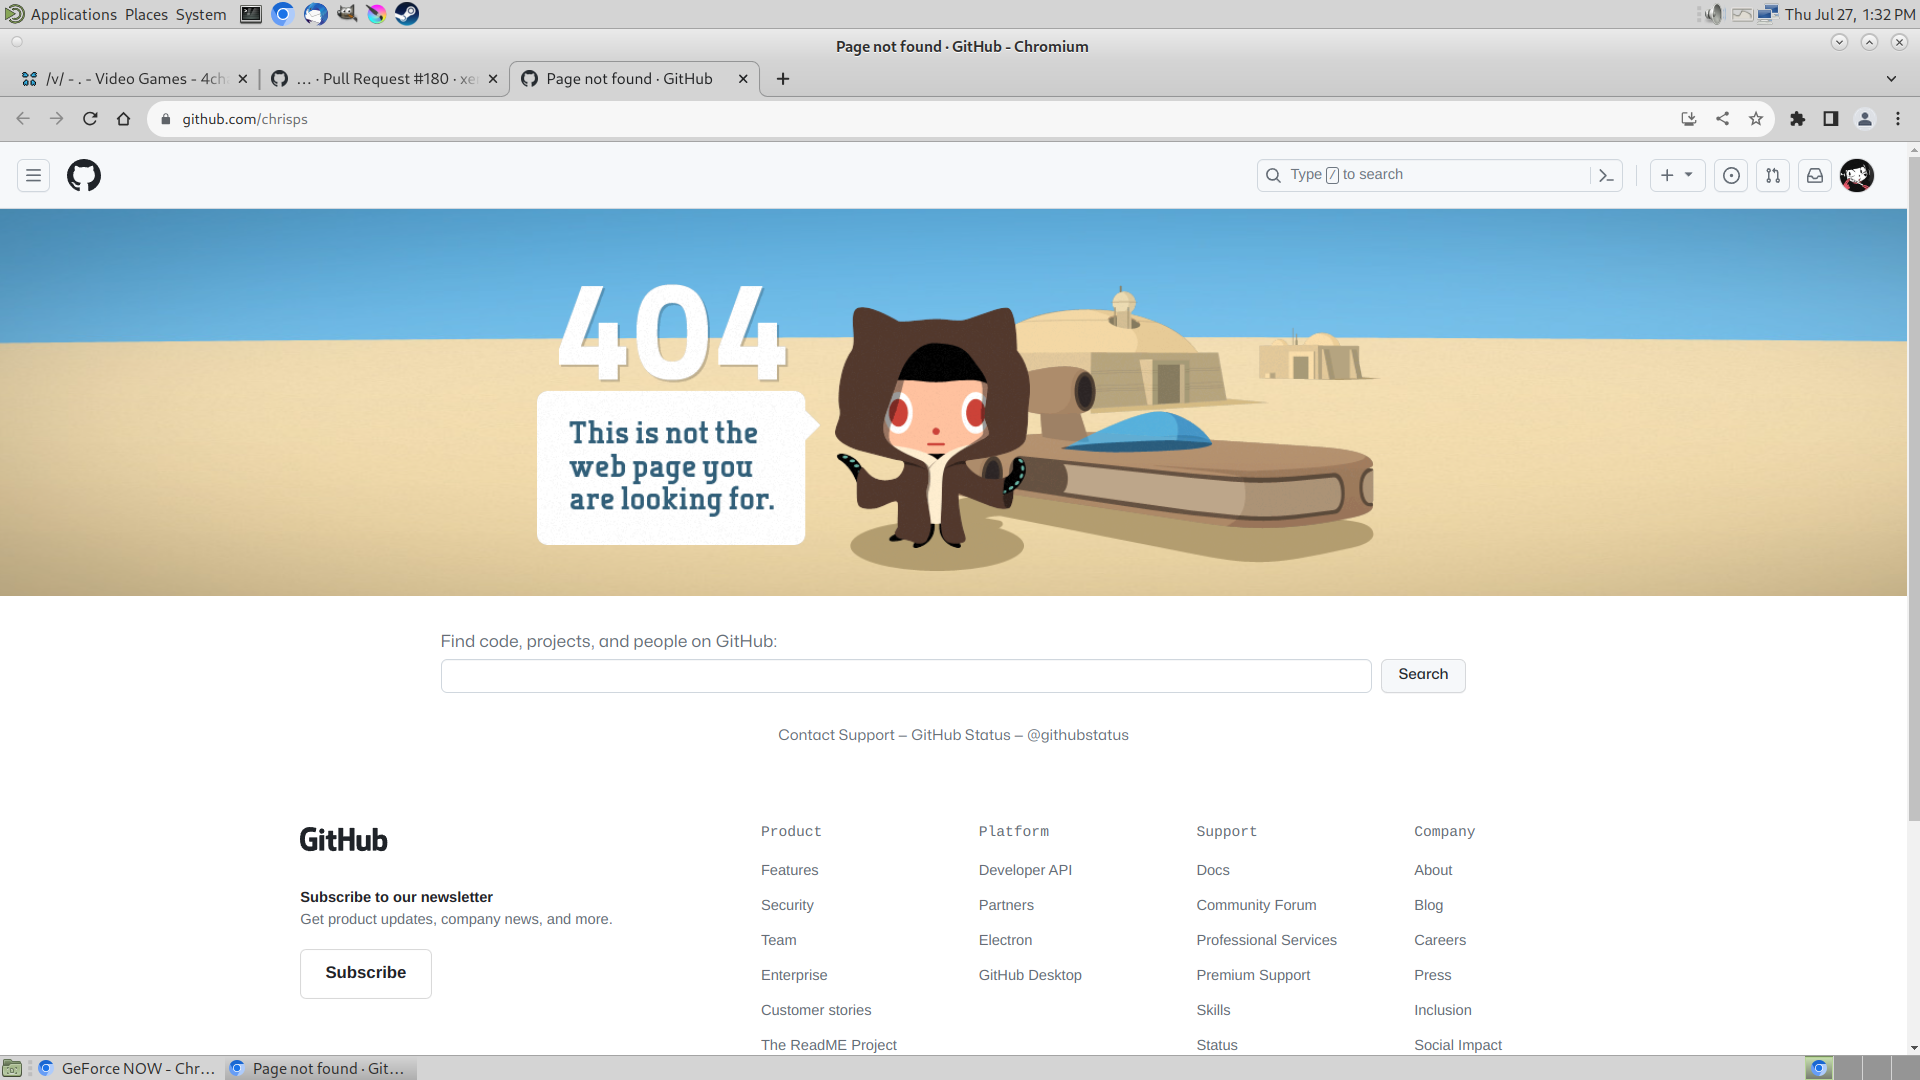The width and height of the screenshot is (1920, 1080).
Task: Open the Applications menu in top panel
Action: (61, 14)
